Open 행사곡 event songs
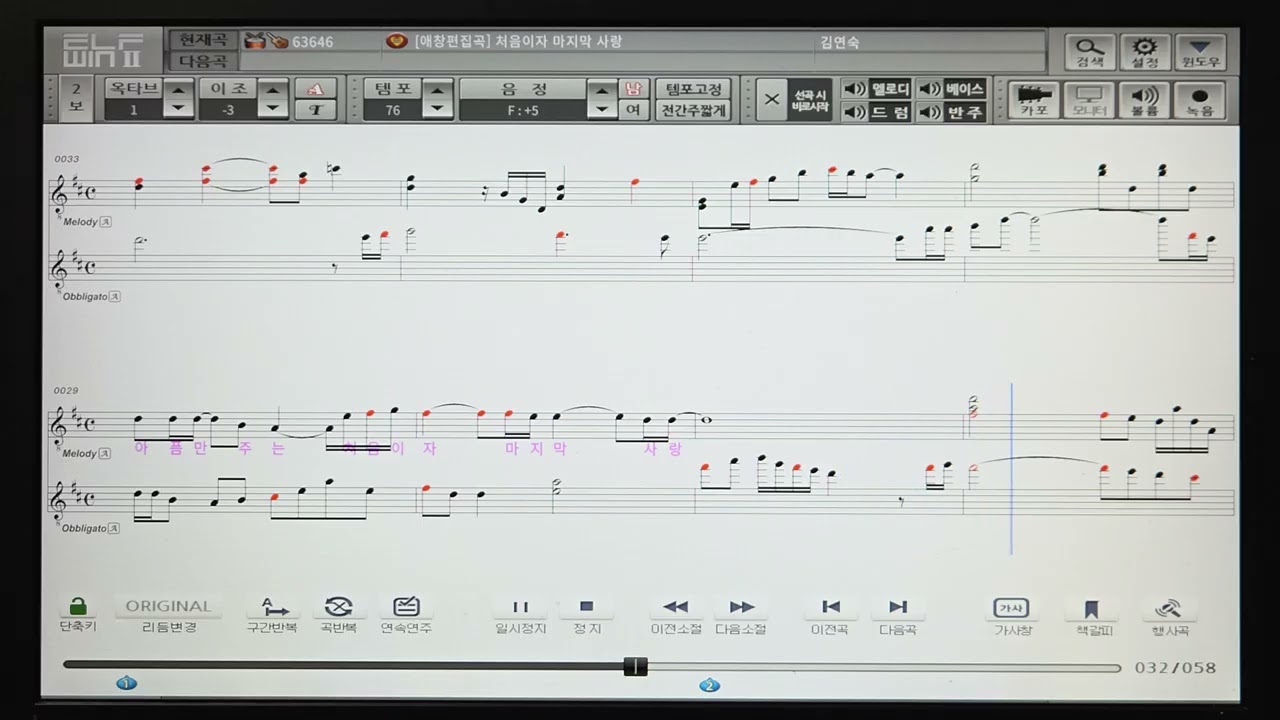The height and width of the screenshot is (720, 1280). point(1169,616)
